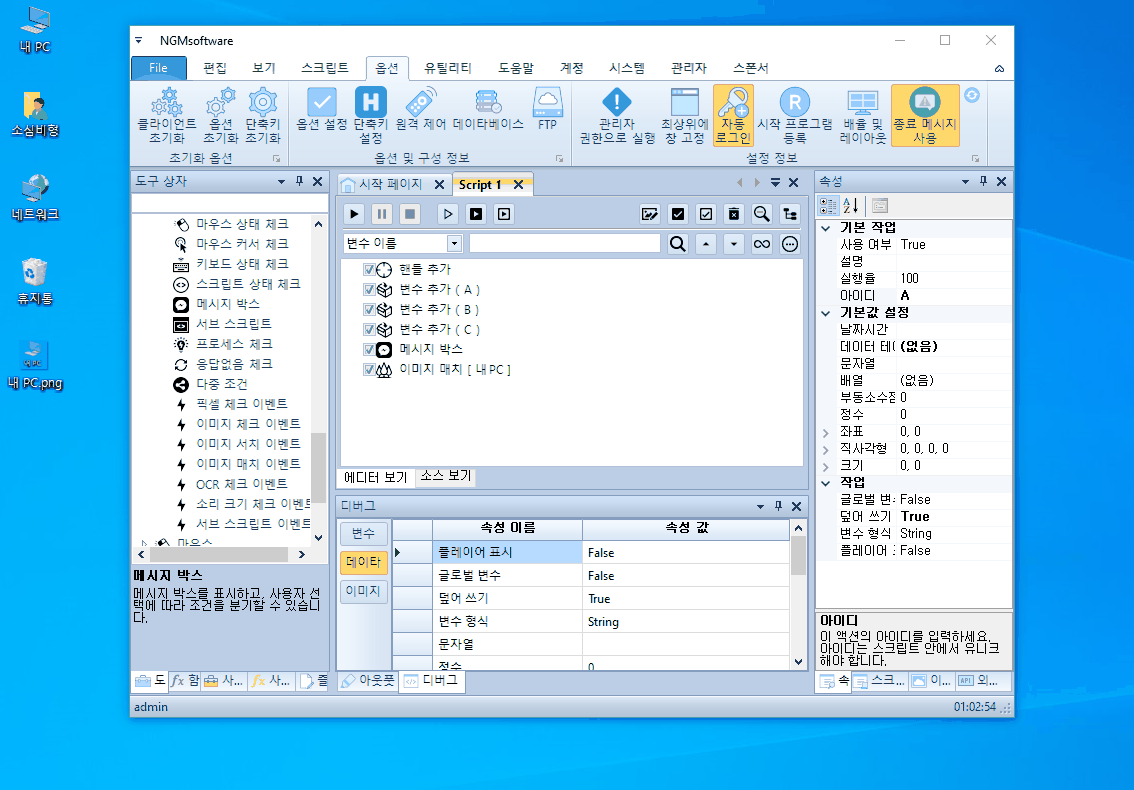Click the 이미지 button in debug panel
1134x790 pixels.
pyautogui.click(x=363, y=591)
